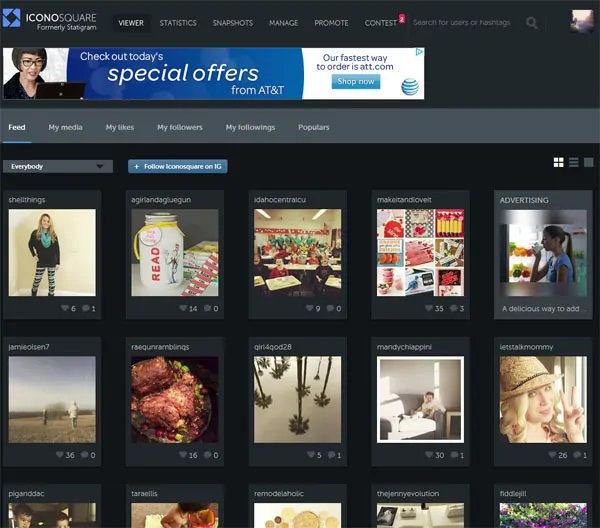Open the CONTEST menu
The width and height of the screenshot is (600, 528).
381,23
